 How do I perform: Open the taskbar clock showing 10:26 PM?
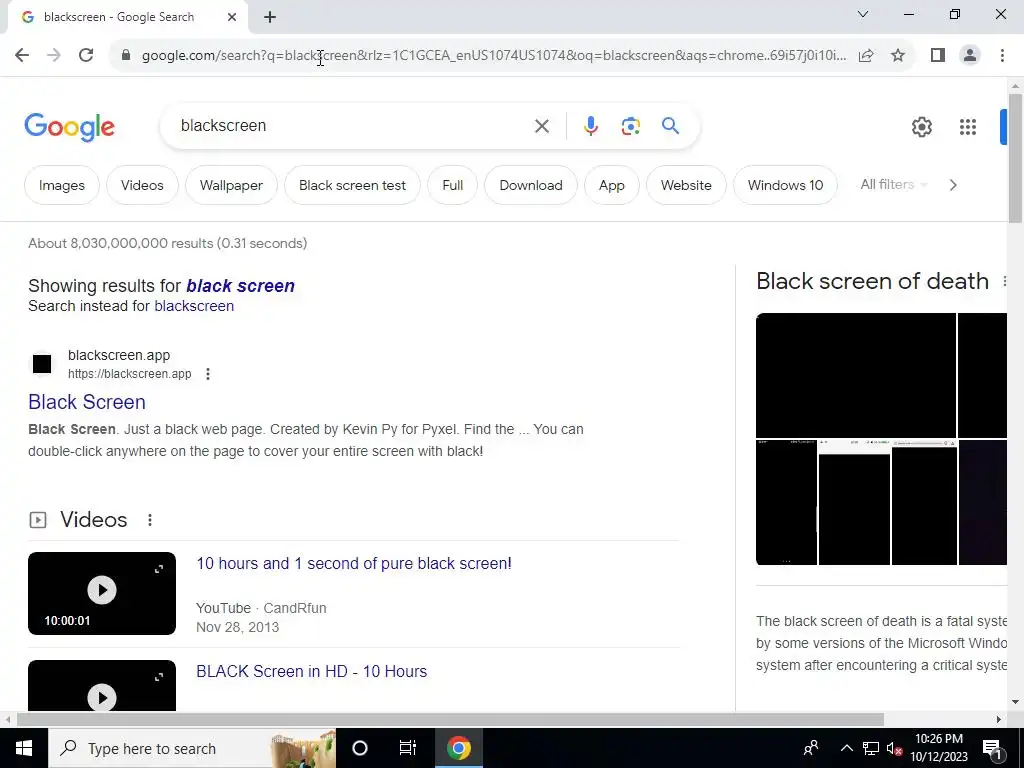(x=939, y=748)
